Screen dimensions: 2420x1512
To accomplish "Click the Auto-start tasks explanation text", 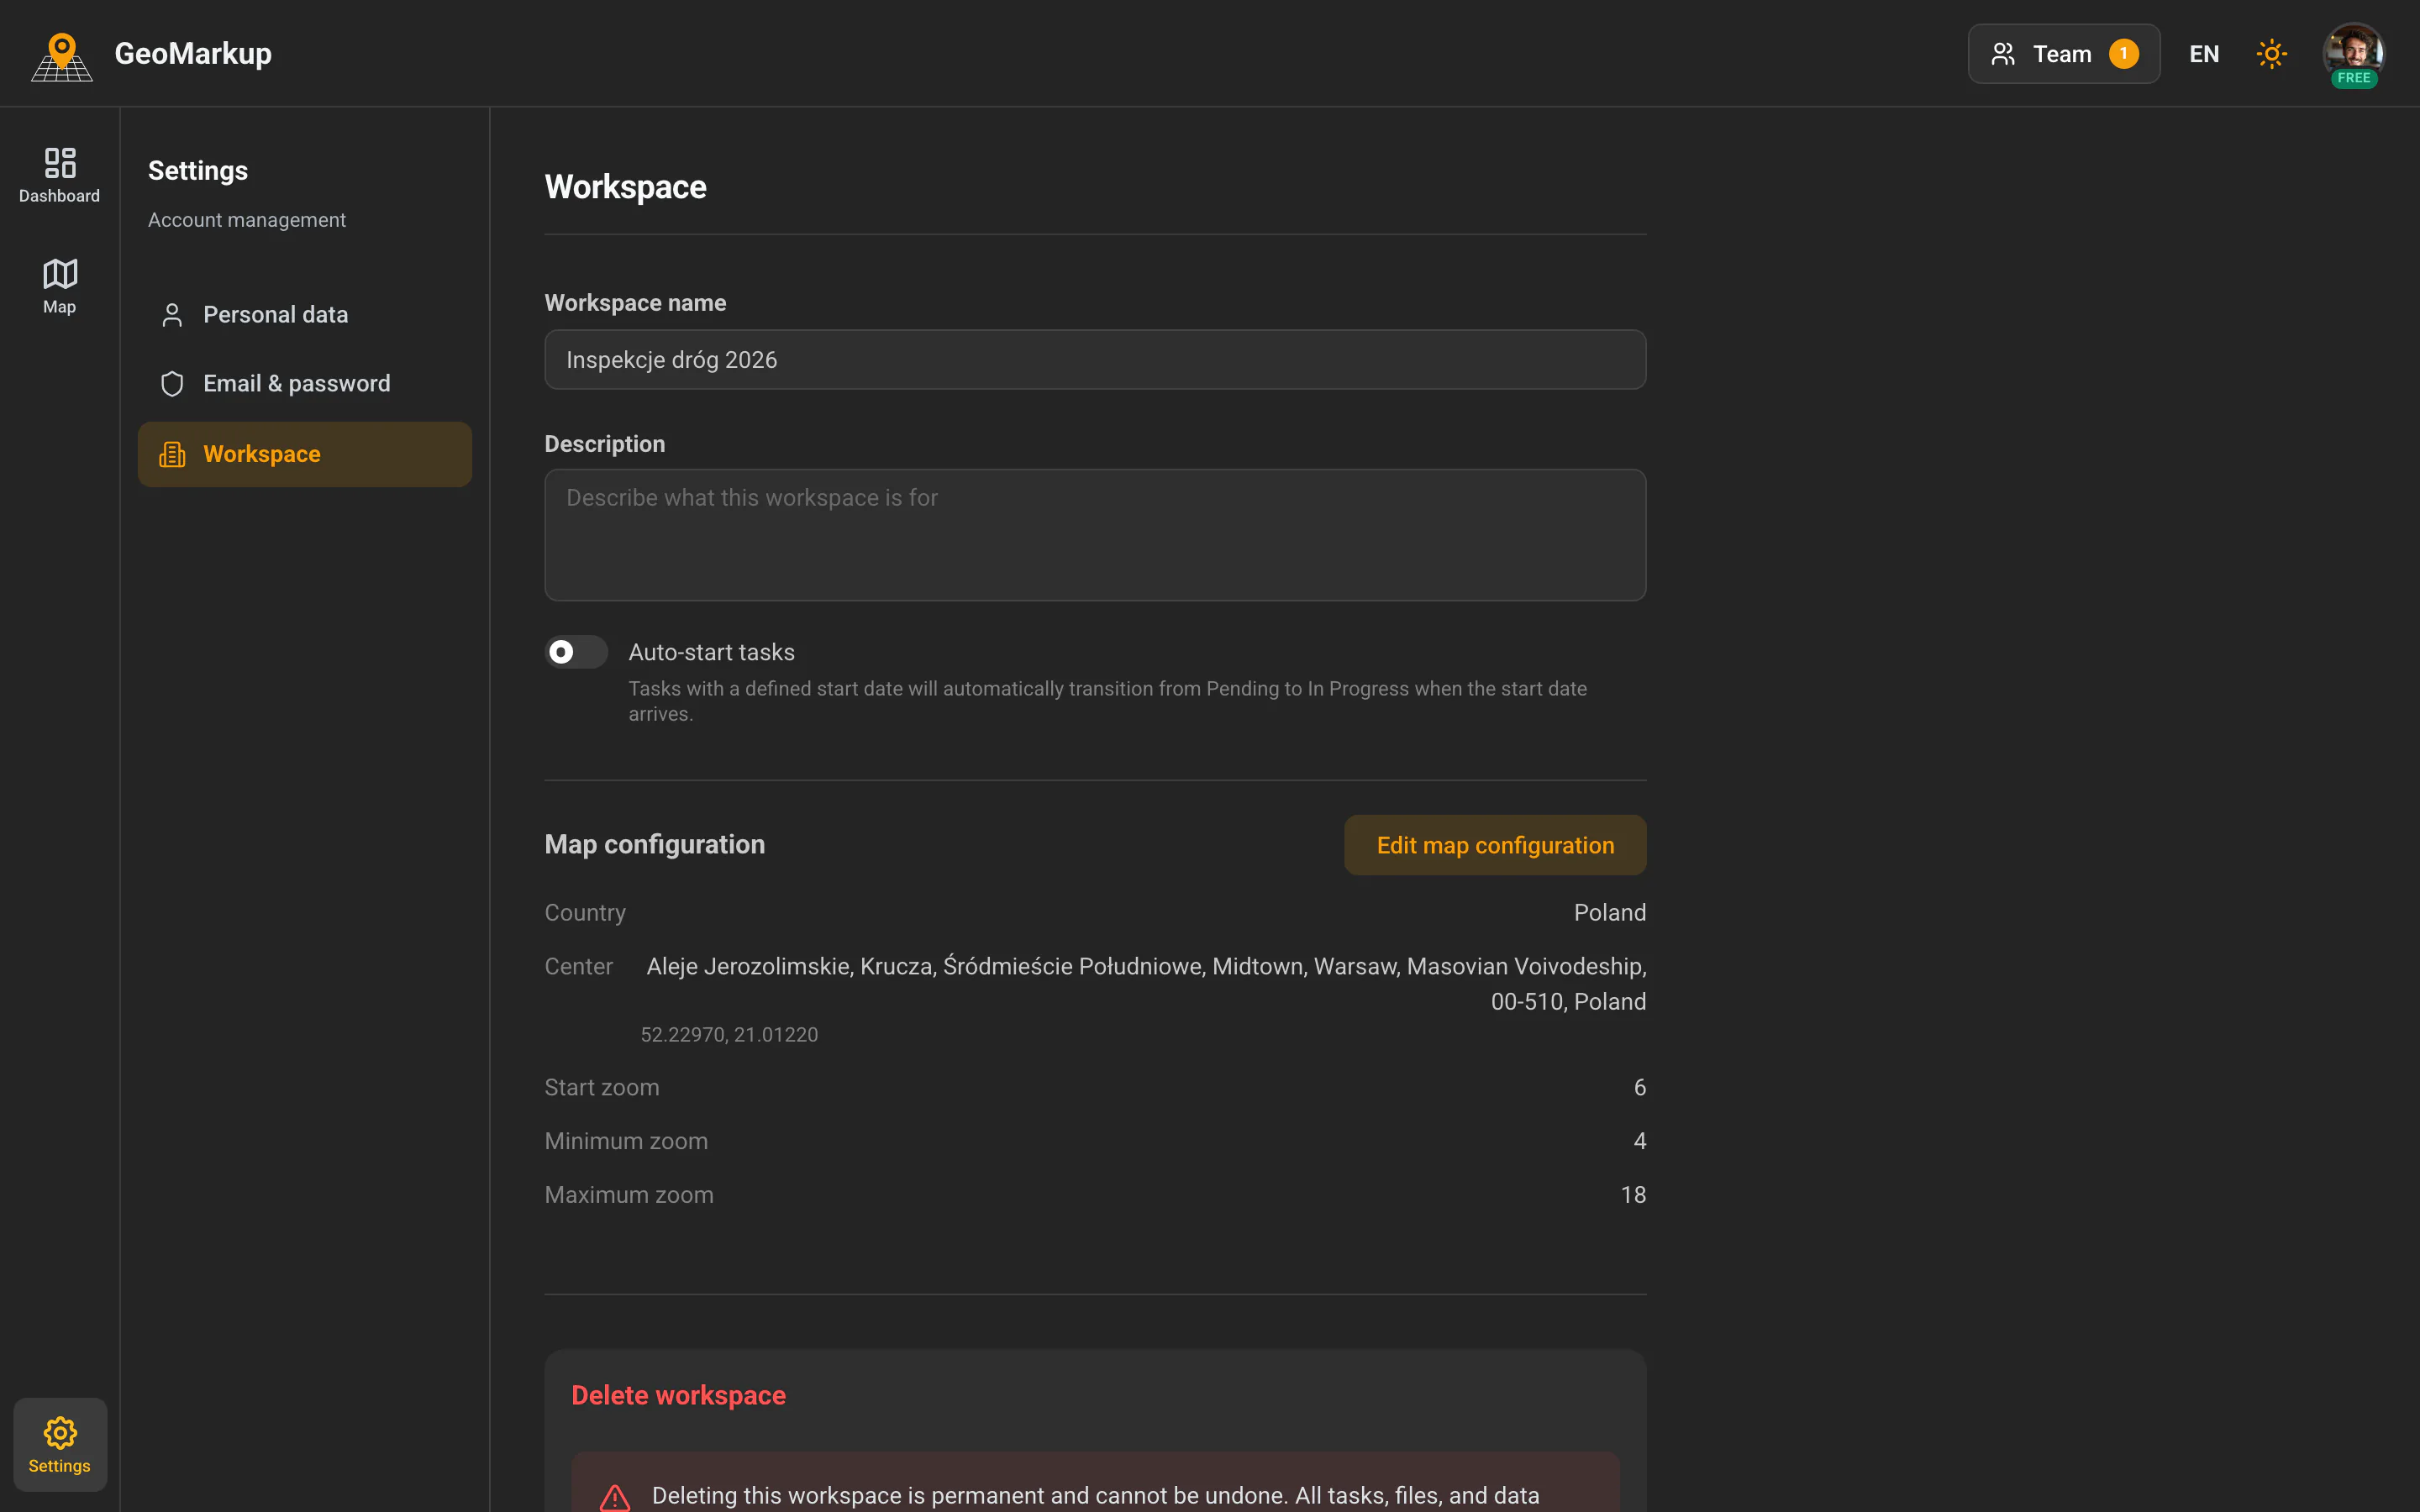I will [x=1107, y=701].
